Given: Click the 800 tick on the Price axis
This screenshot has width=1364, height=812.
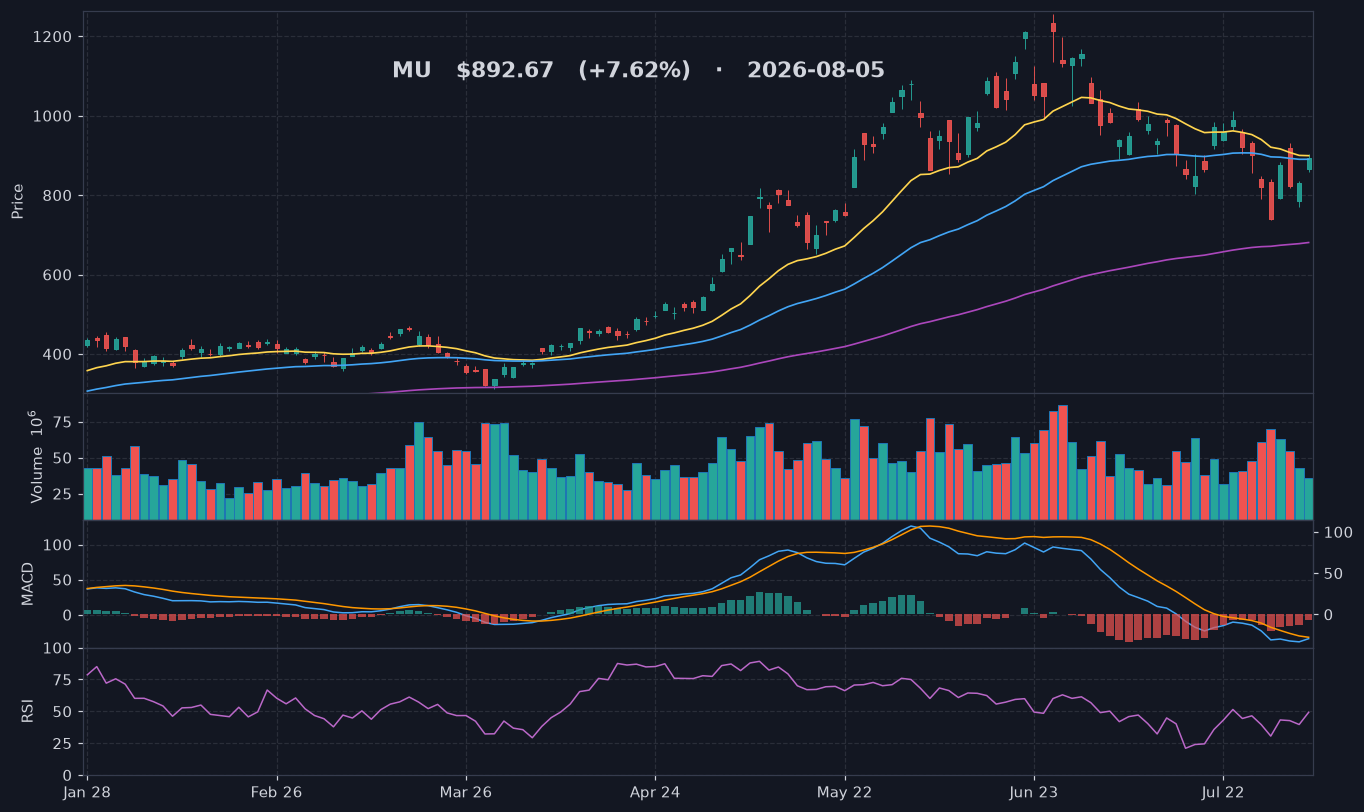Looking at the screenshot, I should (56, 196).
